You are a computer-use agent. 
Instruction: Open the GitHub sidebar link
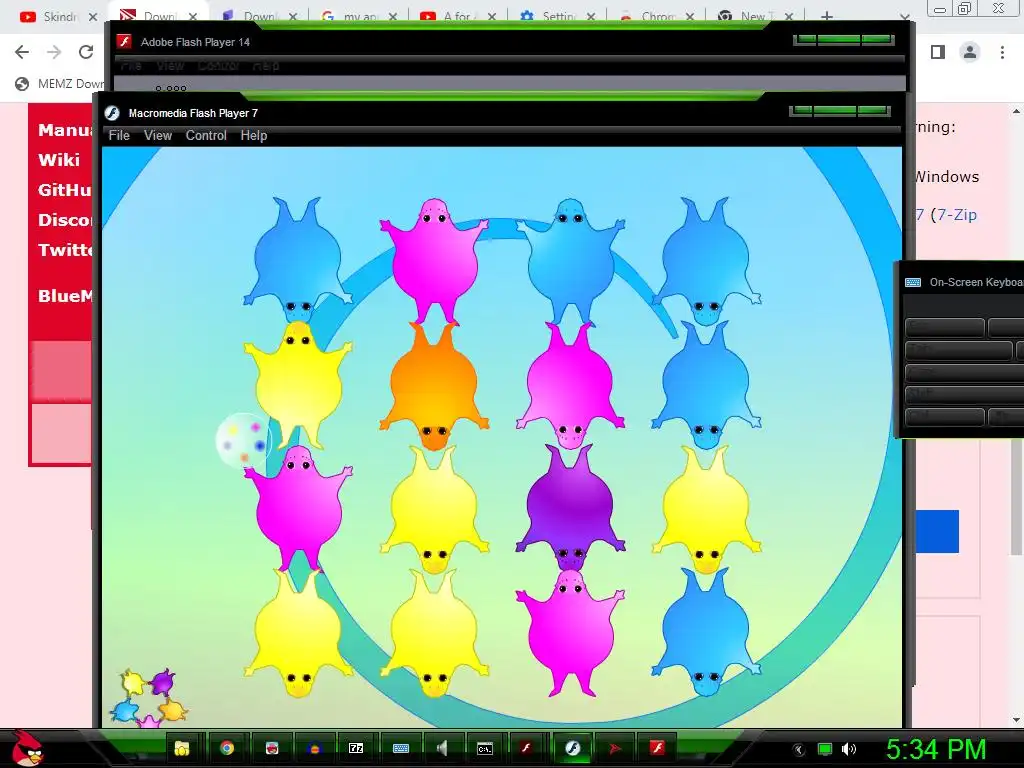coord(65,190)
